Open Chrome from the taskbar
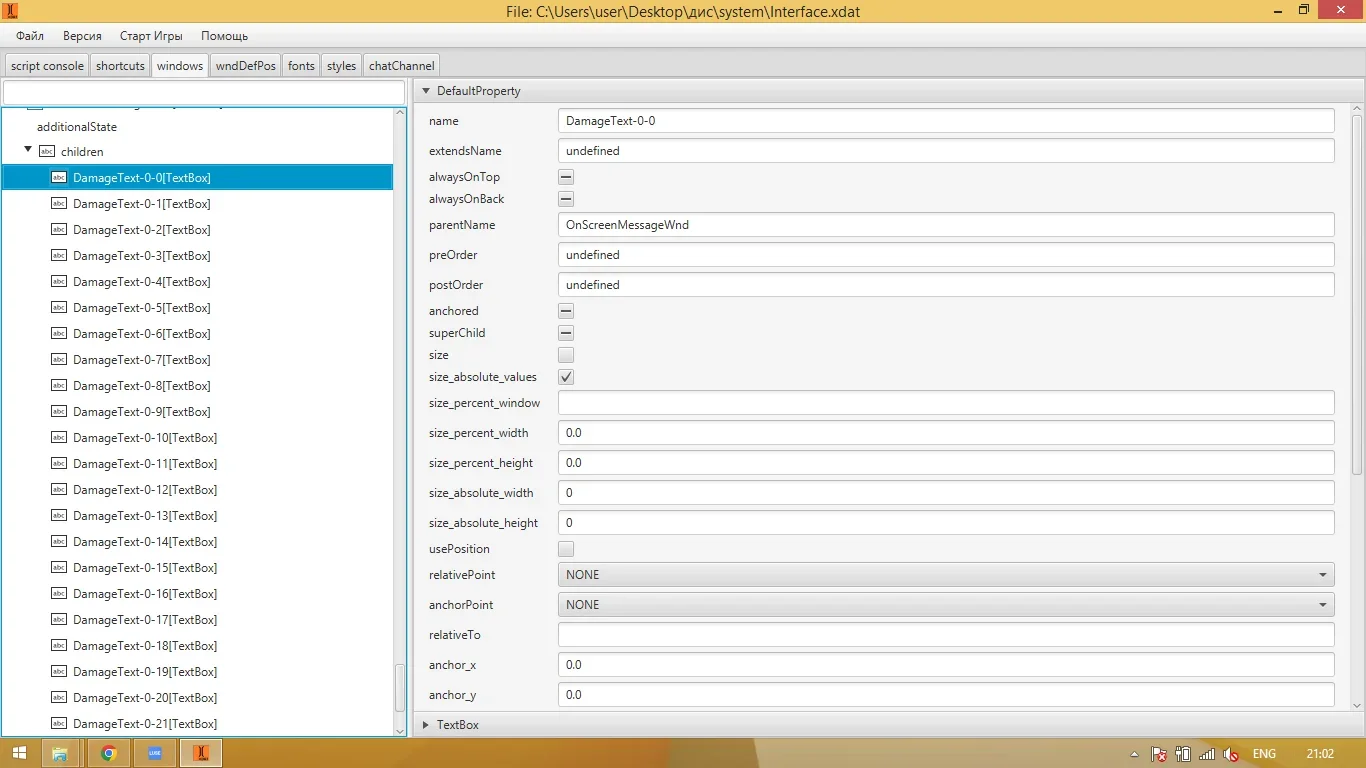1366x768 pixels. coord(109,753)
